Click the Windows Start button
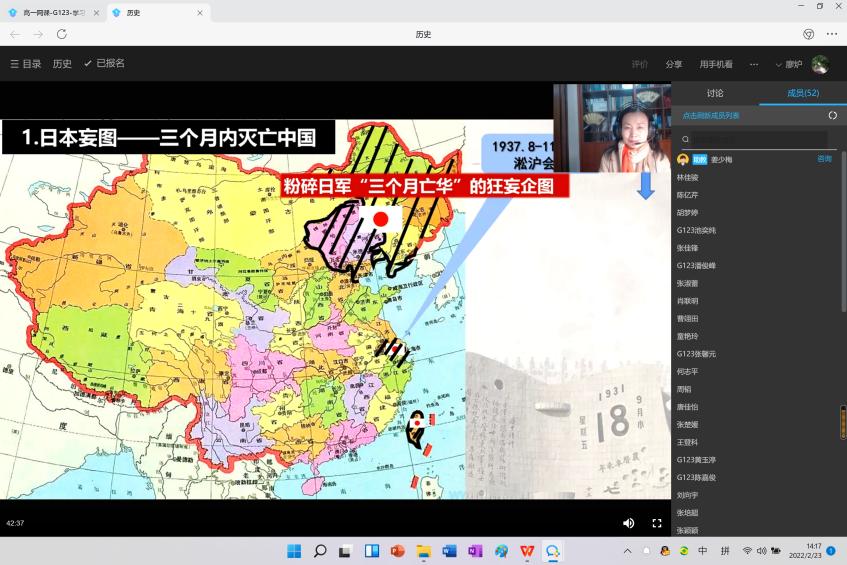Image resolution: width=847 pixels, height=565 pixels. click(x=294, y=551)
